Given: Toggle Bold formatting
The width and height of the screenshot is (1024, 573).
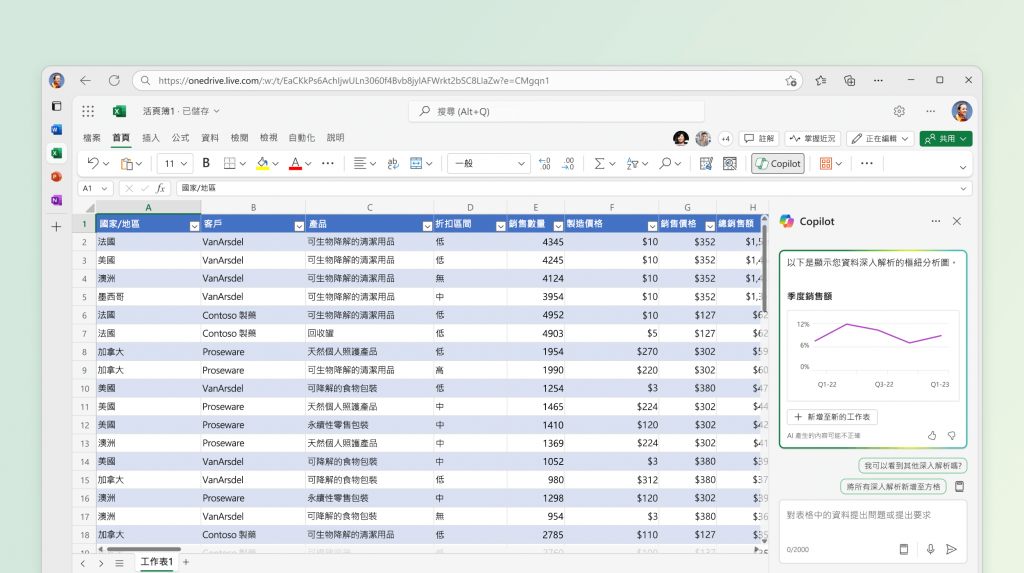Looking at the screenshot, I should 206,163.
